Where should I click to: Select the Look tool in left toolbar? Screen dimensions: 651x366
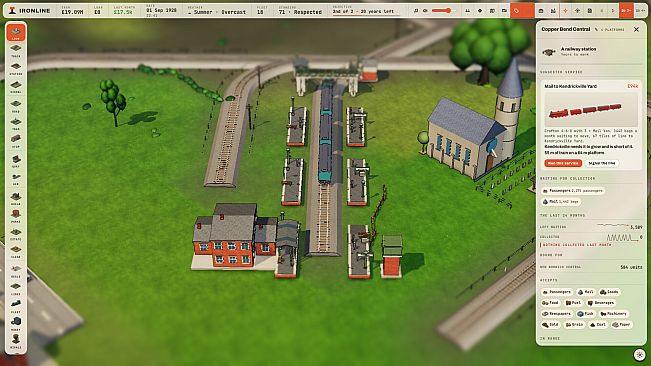15,32
